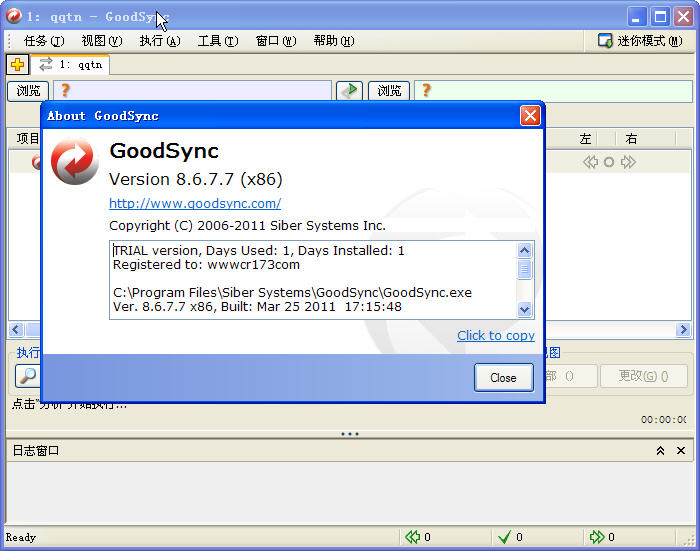Screen dimensions: 700x551
Task: Click the left folder path field
Action: (192, 91)
